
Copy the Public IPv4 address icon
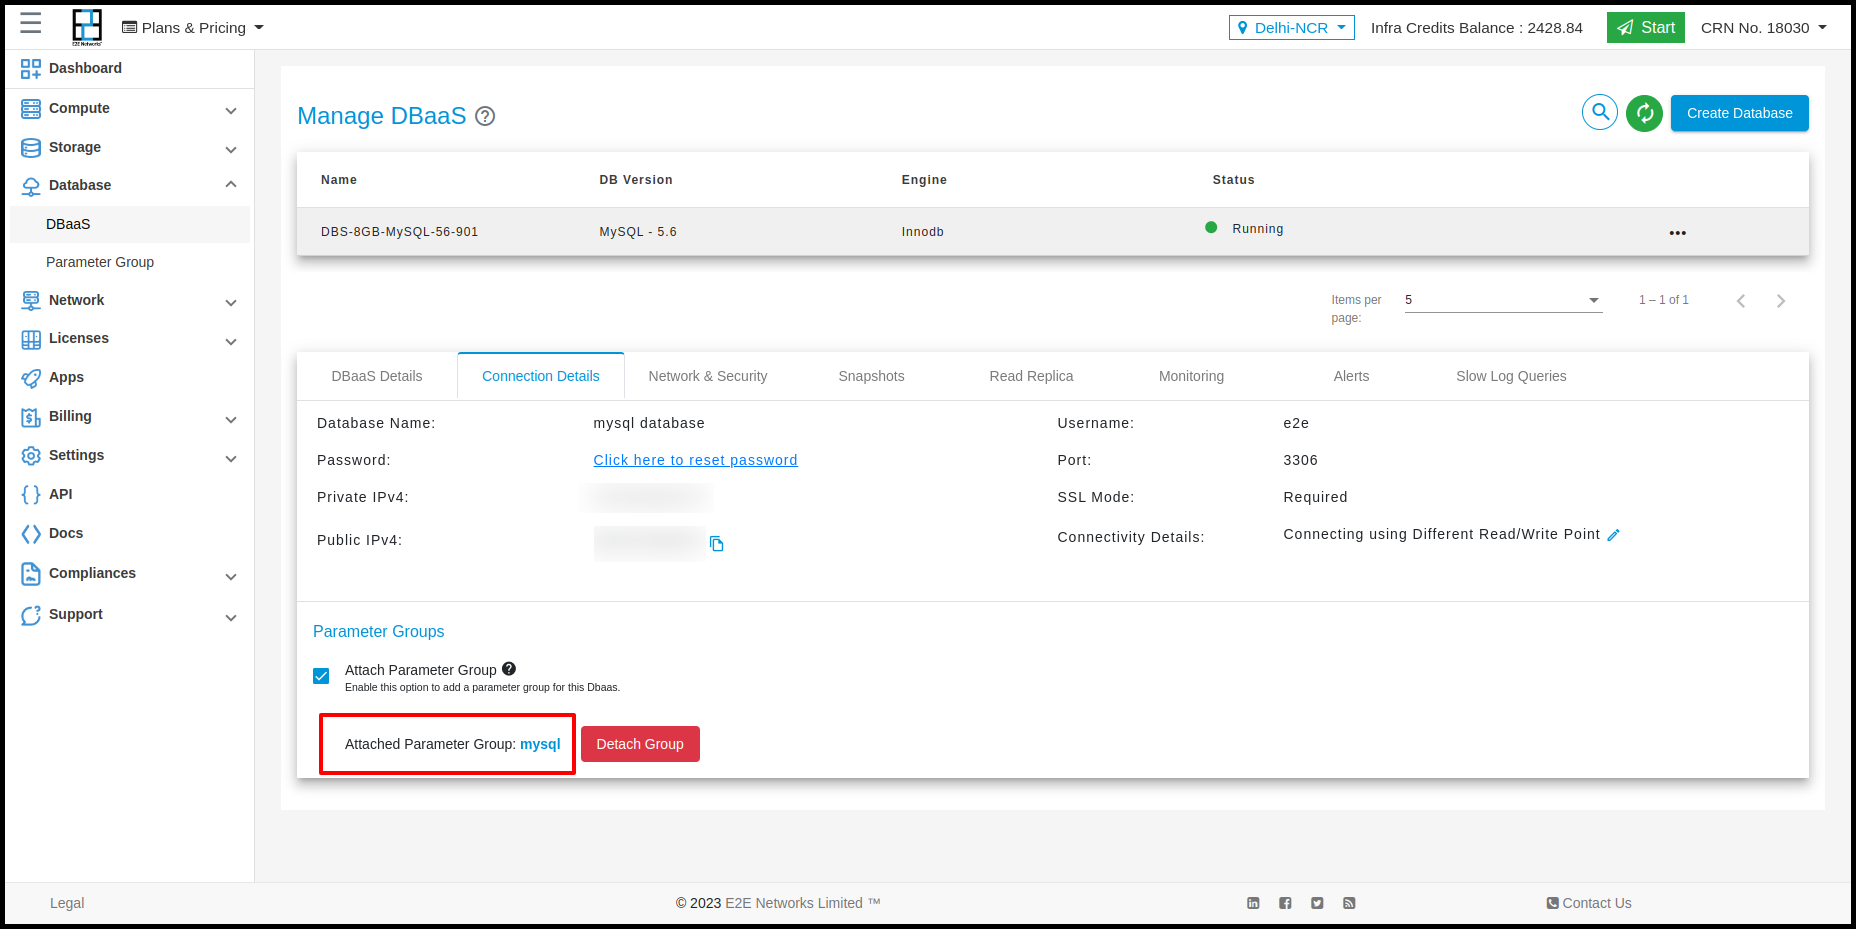pyautogui.click(x=717, y=544)
